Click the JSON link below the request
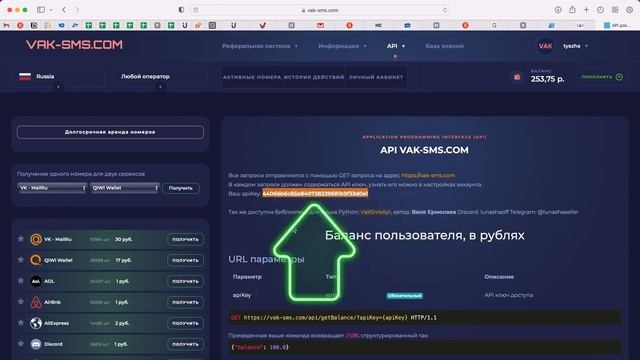This screenshot has height=360, width=640. 352,336
